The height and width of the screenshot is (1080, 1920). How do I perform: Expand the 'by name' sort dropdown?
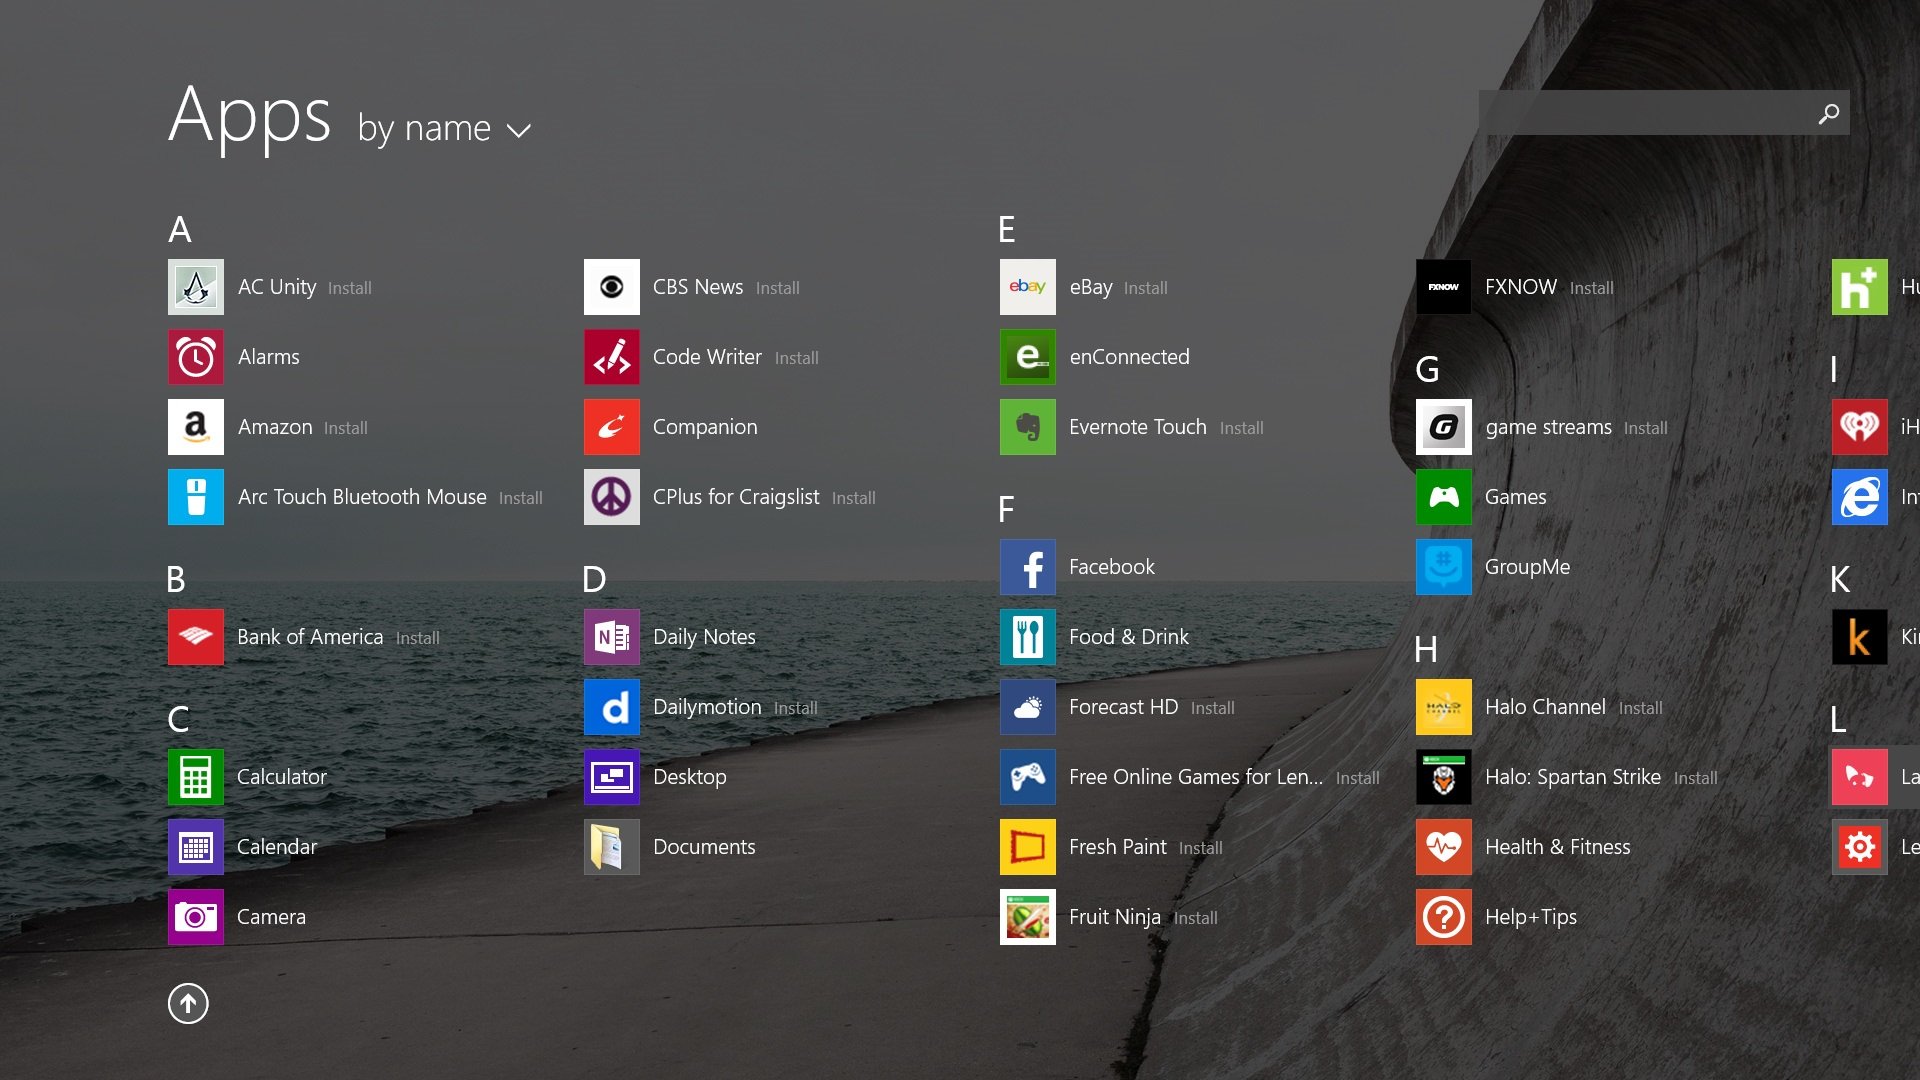[x=444, y=129]
